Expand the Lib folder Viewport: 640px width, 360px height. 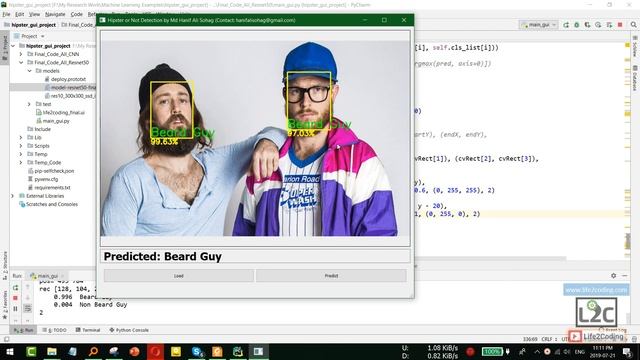[x=21, y=138]
